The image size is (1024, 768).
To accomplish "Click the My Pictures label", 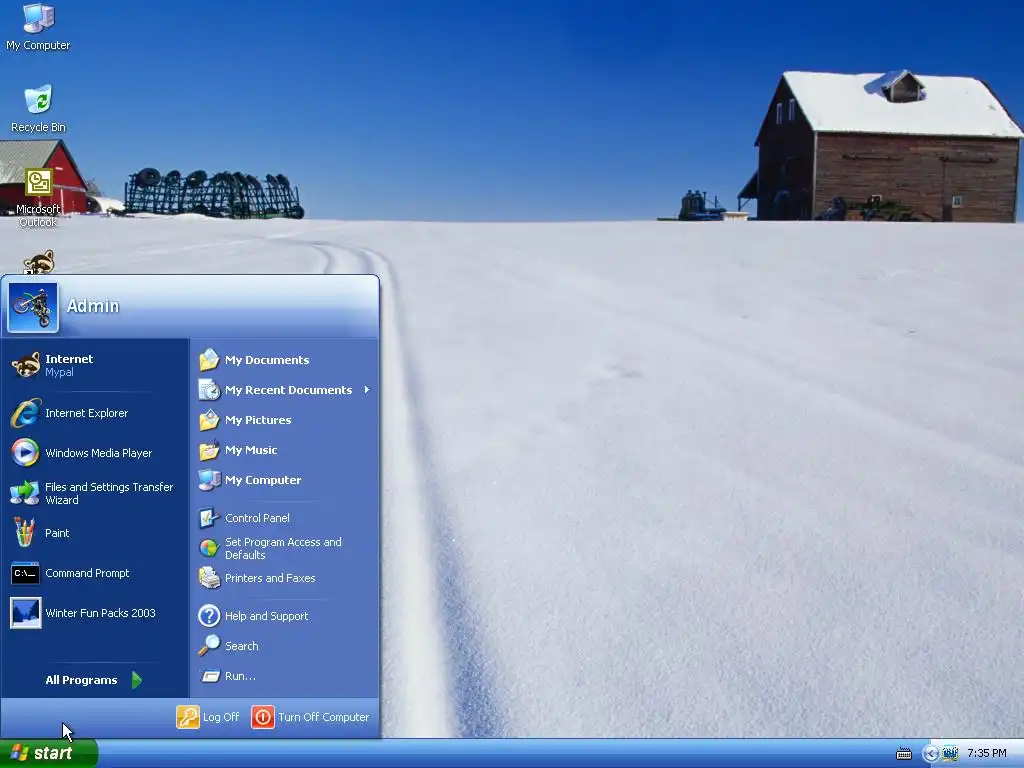I will [x=258, y=420].
